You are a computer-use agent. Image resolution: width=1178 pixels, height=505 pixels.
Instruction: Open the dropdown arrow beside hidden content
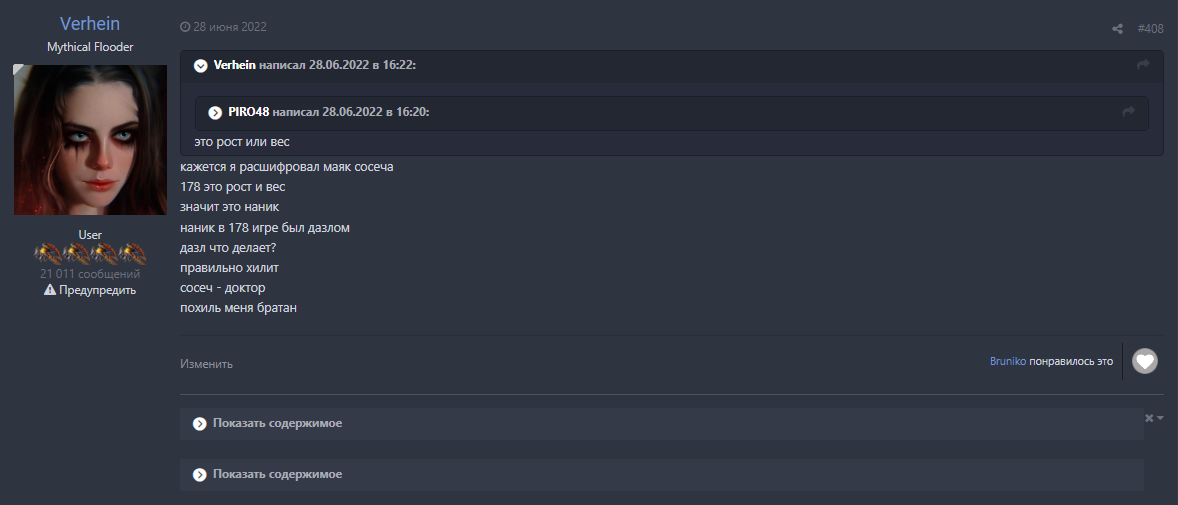click(x=1160, y=417)
